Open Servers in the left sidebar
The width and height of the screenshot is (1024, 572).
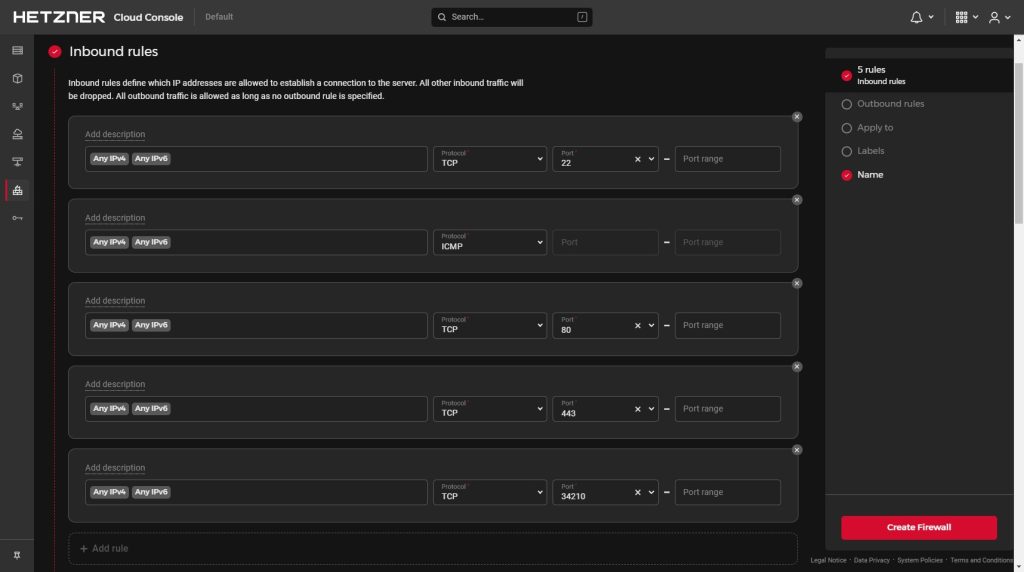pos(17,50)
